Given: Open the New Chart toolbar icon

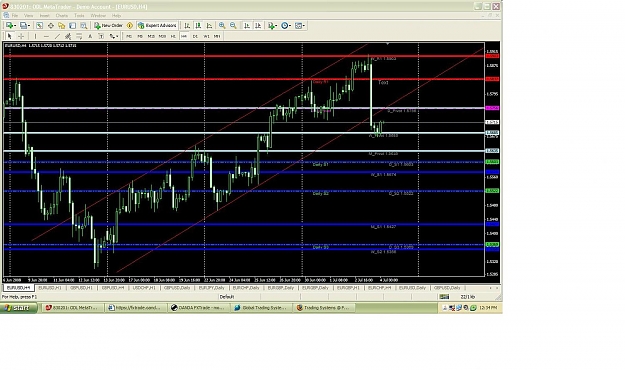Looking at the screenshot, I should (10, 26).
